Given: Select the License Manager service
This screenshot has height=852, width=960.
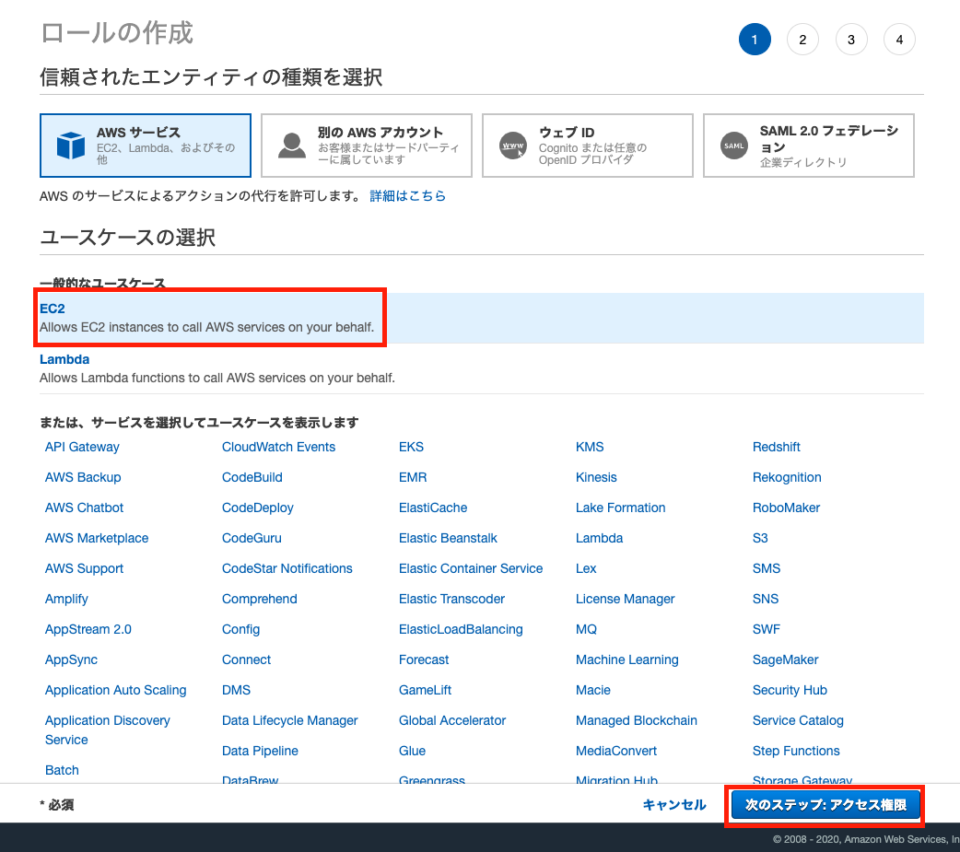Looking at the screenshot, I should (625, 599).
